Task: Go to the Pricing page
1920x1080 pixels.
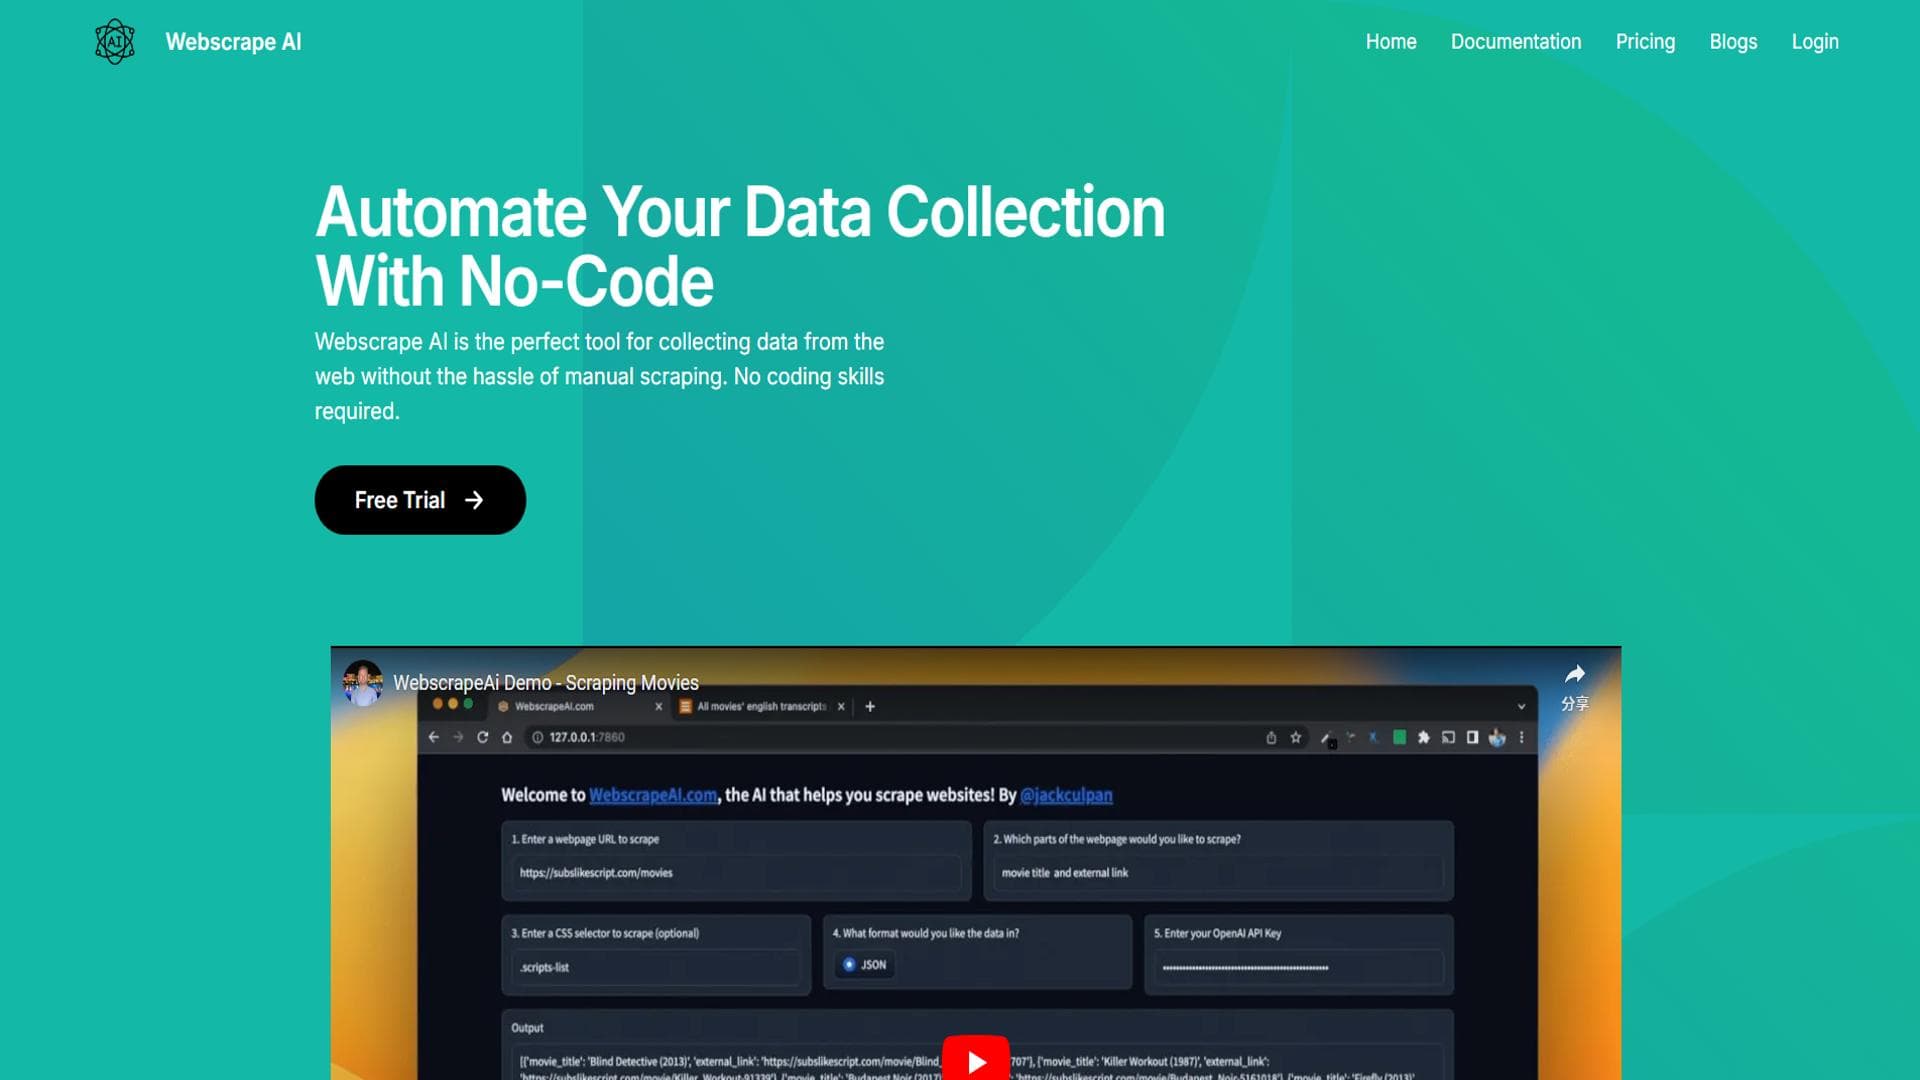Action: point(1645,42)
